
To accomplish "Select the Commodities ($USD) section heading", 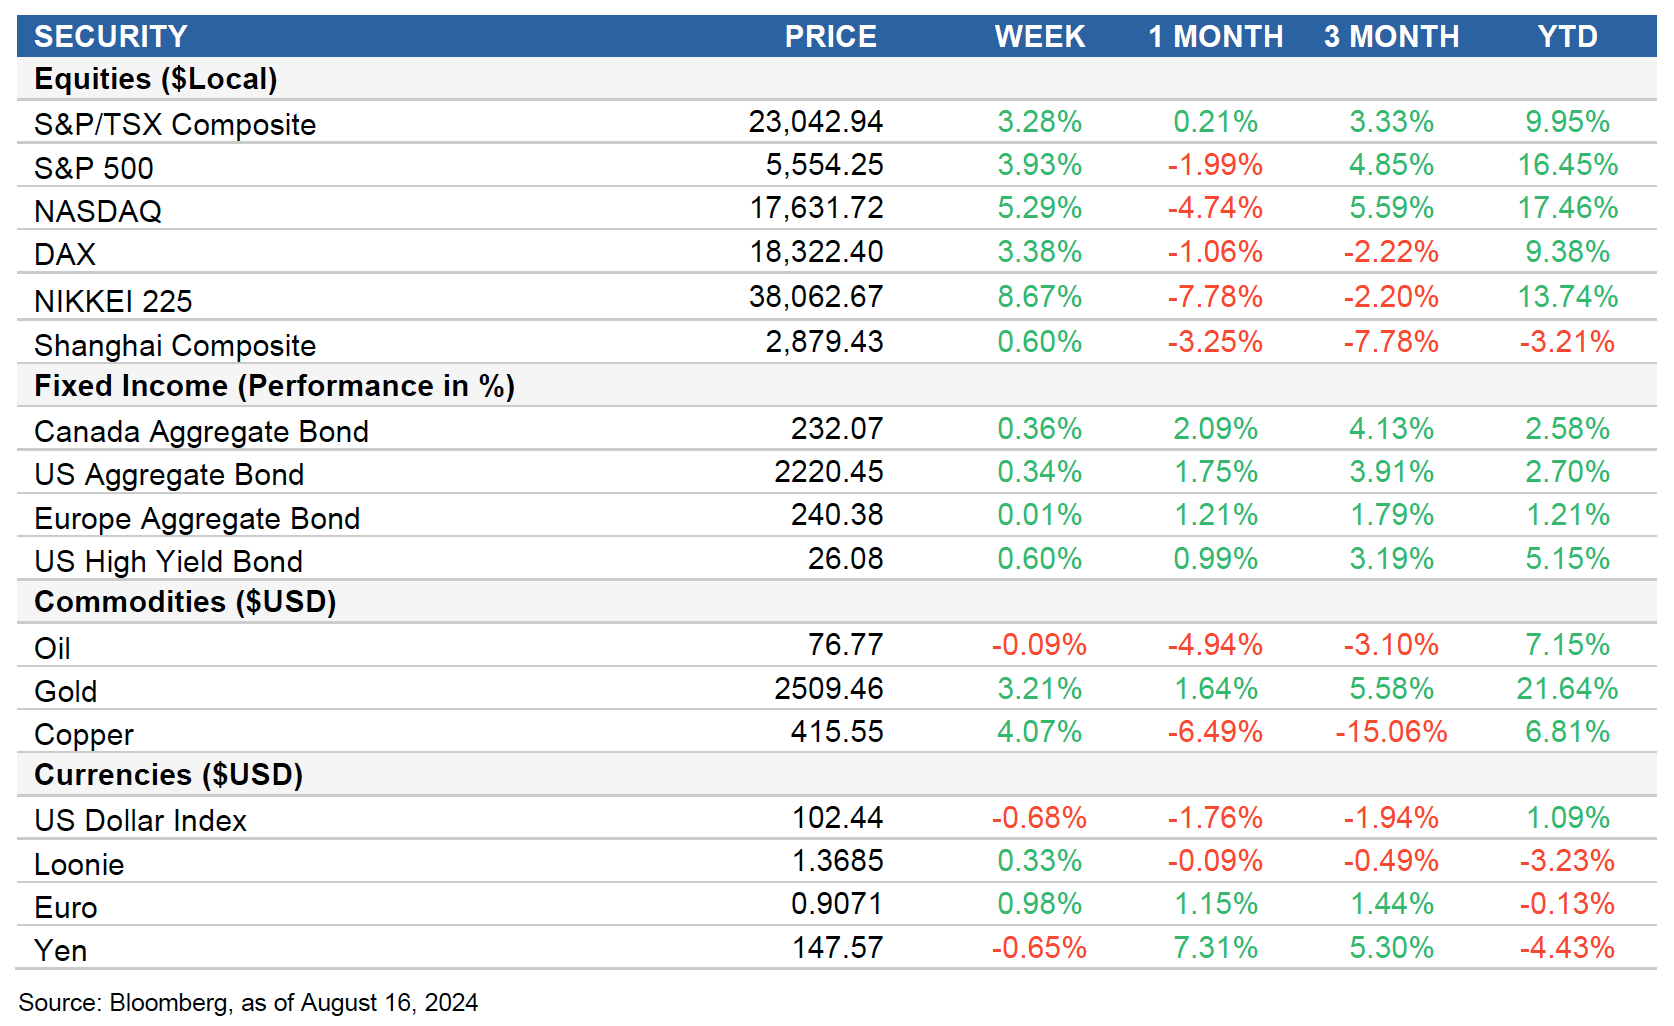I will click(x=185, y=602).
